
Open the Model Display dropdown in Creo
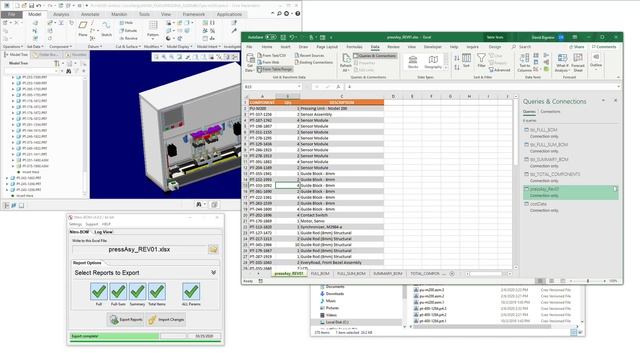[x=179, y=47]
